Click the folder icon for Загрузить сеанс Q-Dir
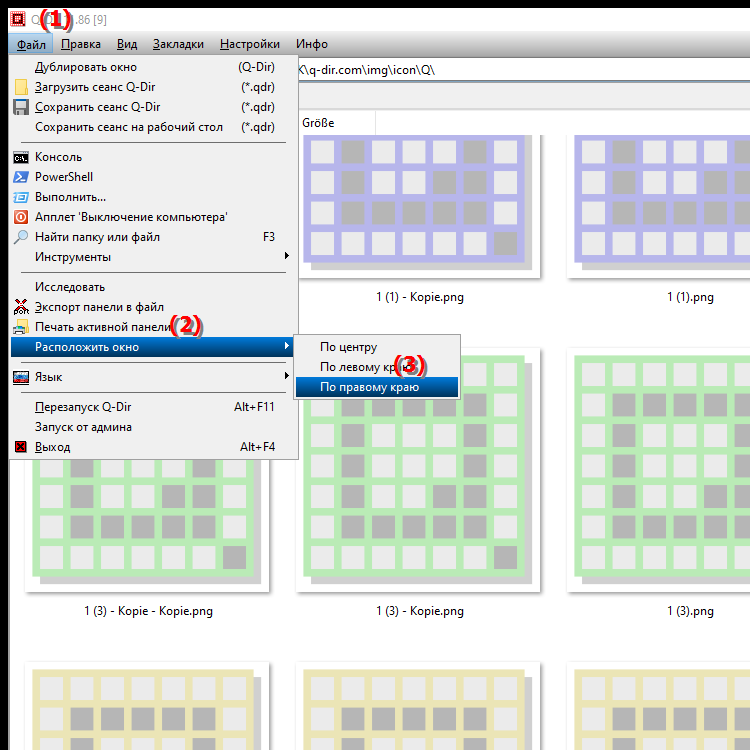 point(21,87)
